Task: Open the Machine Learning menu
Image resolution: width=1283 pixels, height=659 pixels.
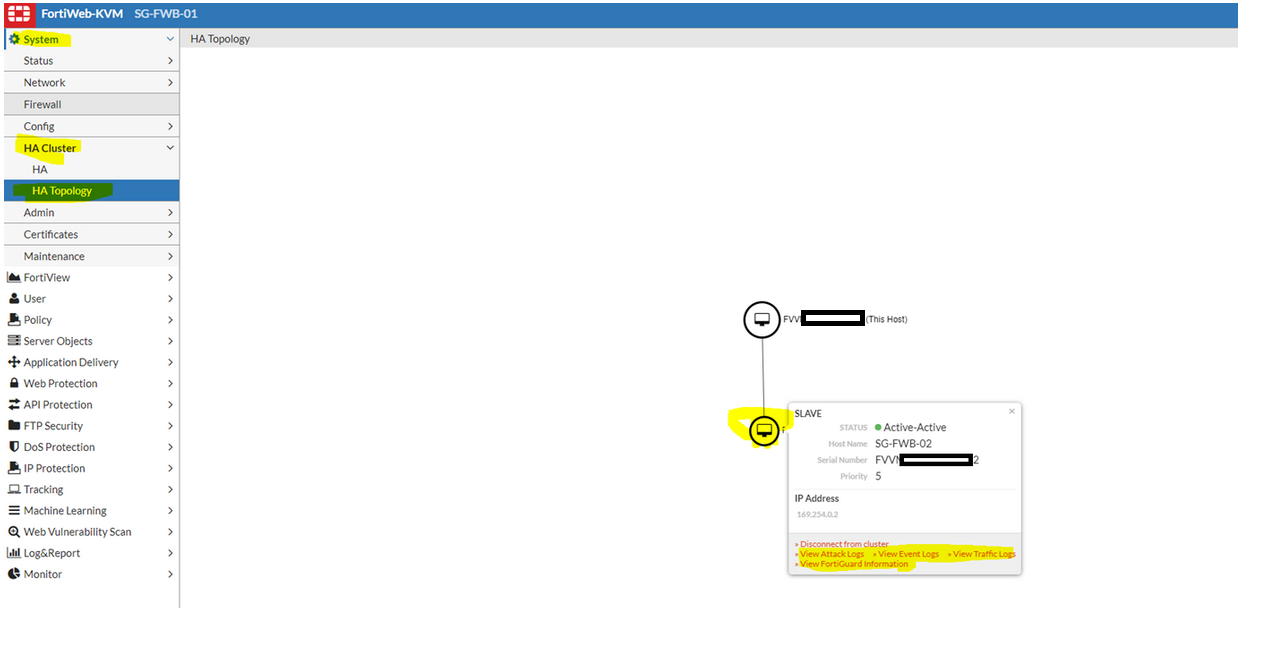Action: [x=91, y=510]
